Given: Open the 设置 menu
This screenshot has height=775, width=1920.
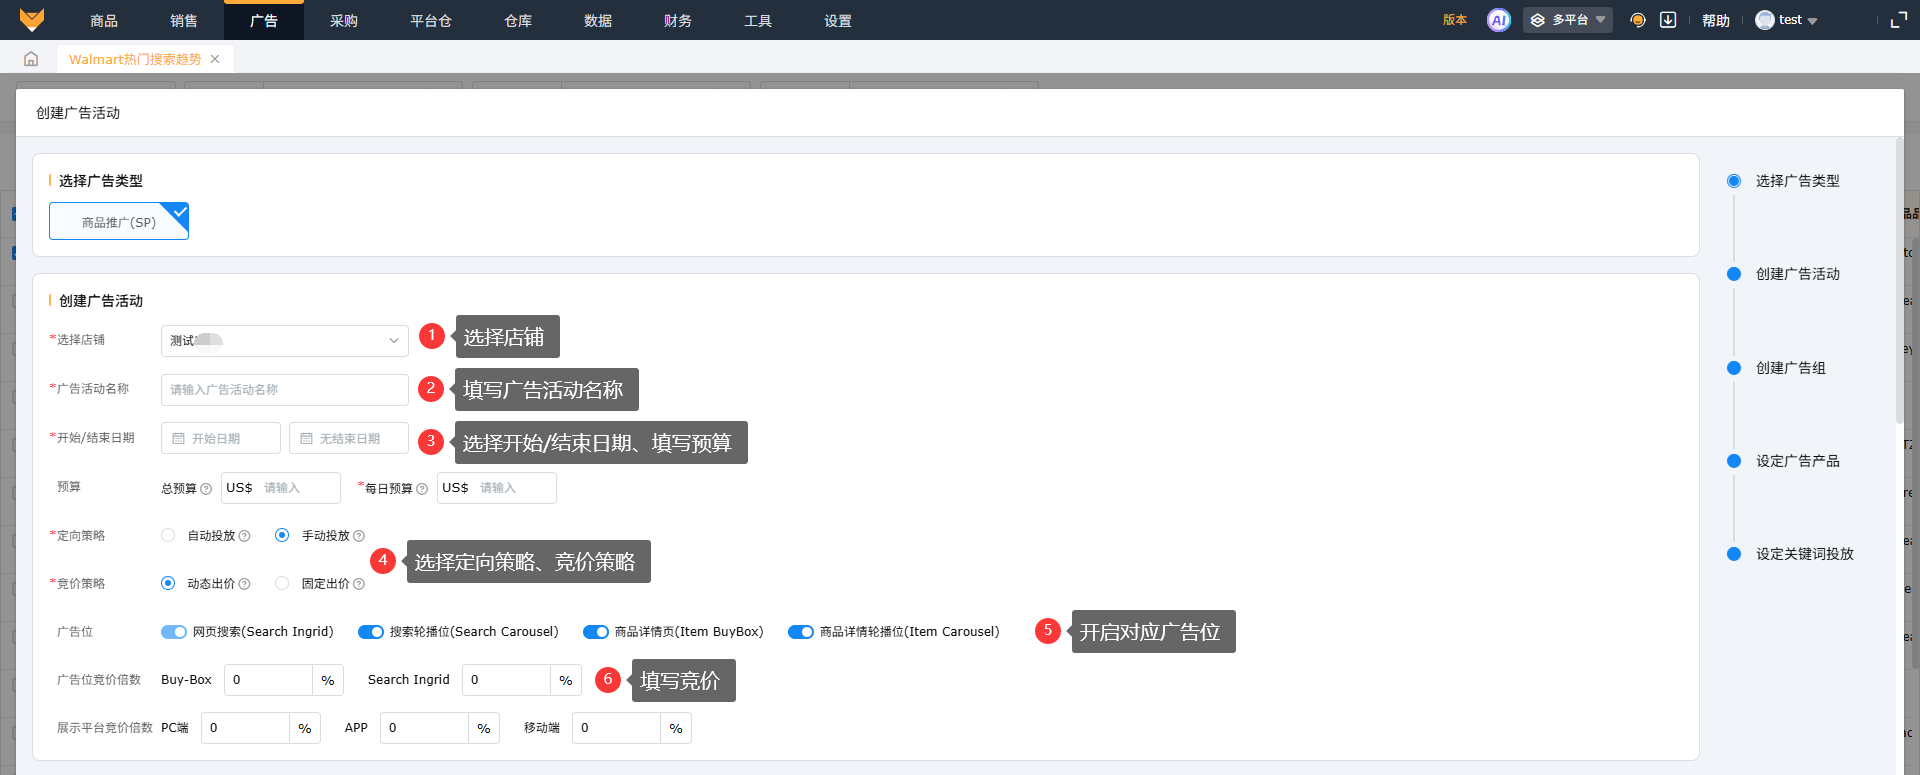Looking at the screenshot, I should [838, 20].
